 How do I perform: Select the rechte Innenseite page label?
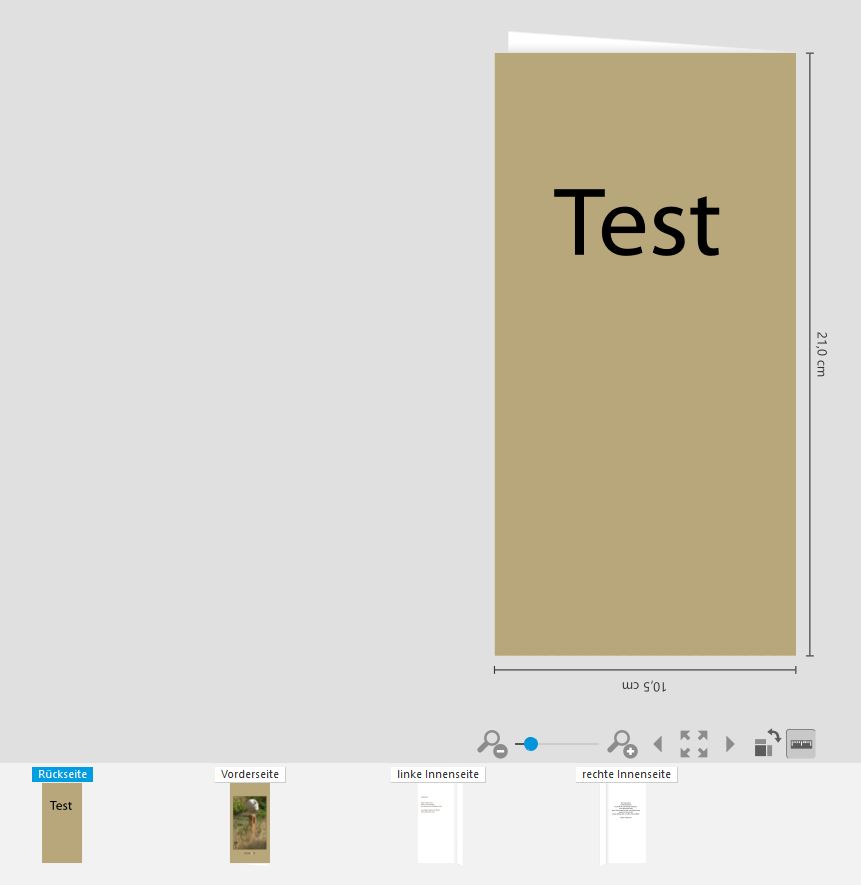coord(626,774)
